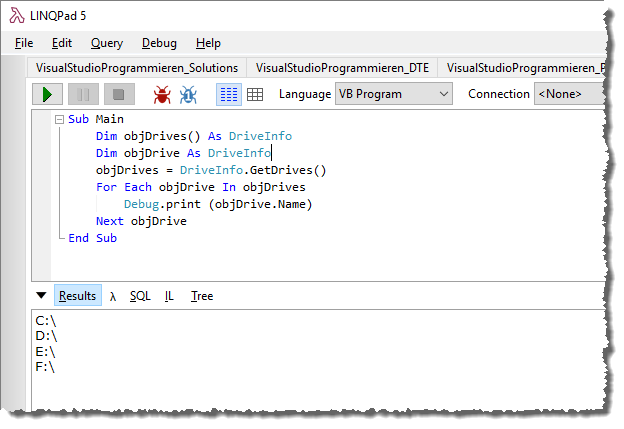624x429 pixels.
Task: Show the SQL output tab
Action: pyautogui.click(x=140, y=296)
